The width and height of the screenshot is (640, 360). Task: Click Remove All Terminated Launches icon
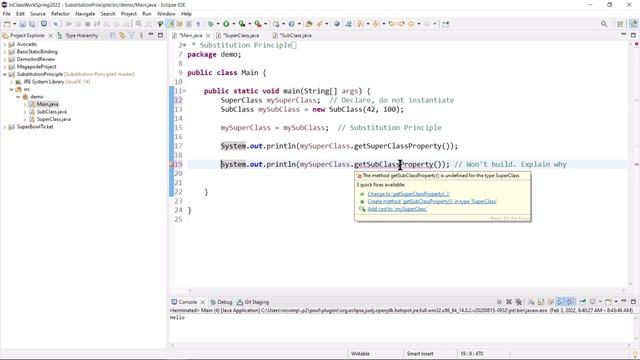(518, 302)
